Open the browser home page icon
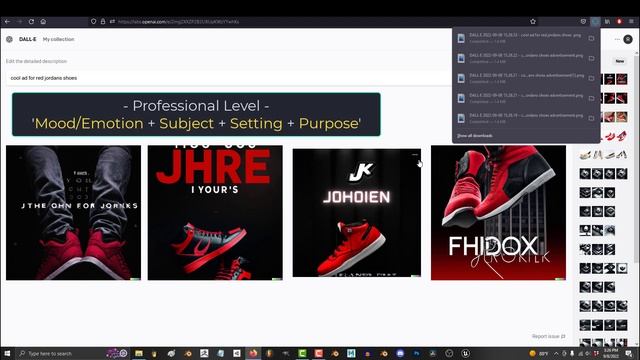 pyautogui.click(x=43, y=21)
